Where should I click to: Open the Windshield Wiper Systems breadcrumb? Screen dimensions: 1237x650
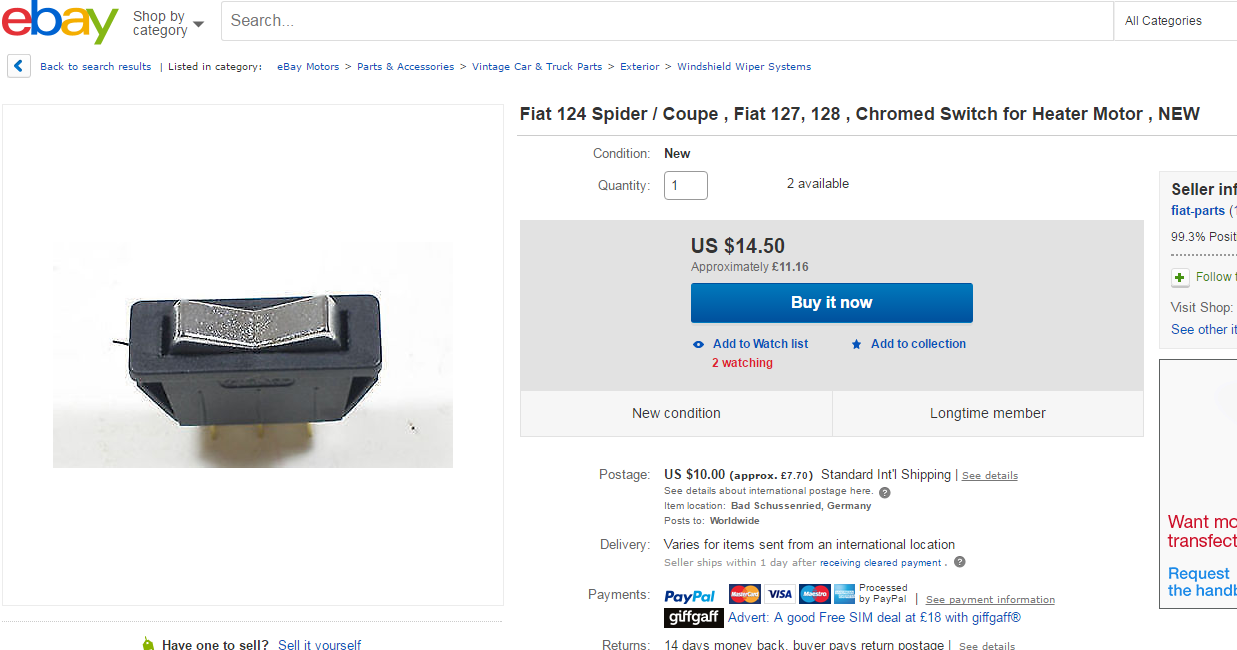point(744,67)
